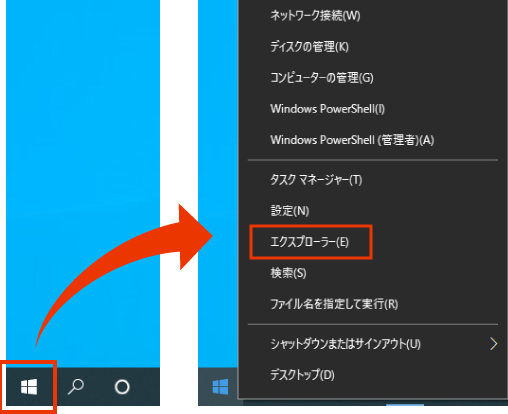Choose 検索(S) menu entry
Viewport: 508px width, 414px height.
(288, 273)
